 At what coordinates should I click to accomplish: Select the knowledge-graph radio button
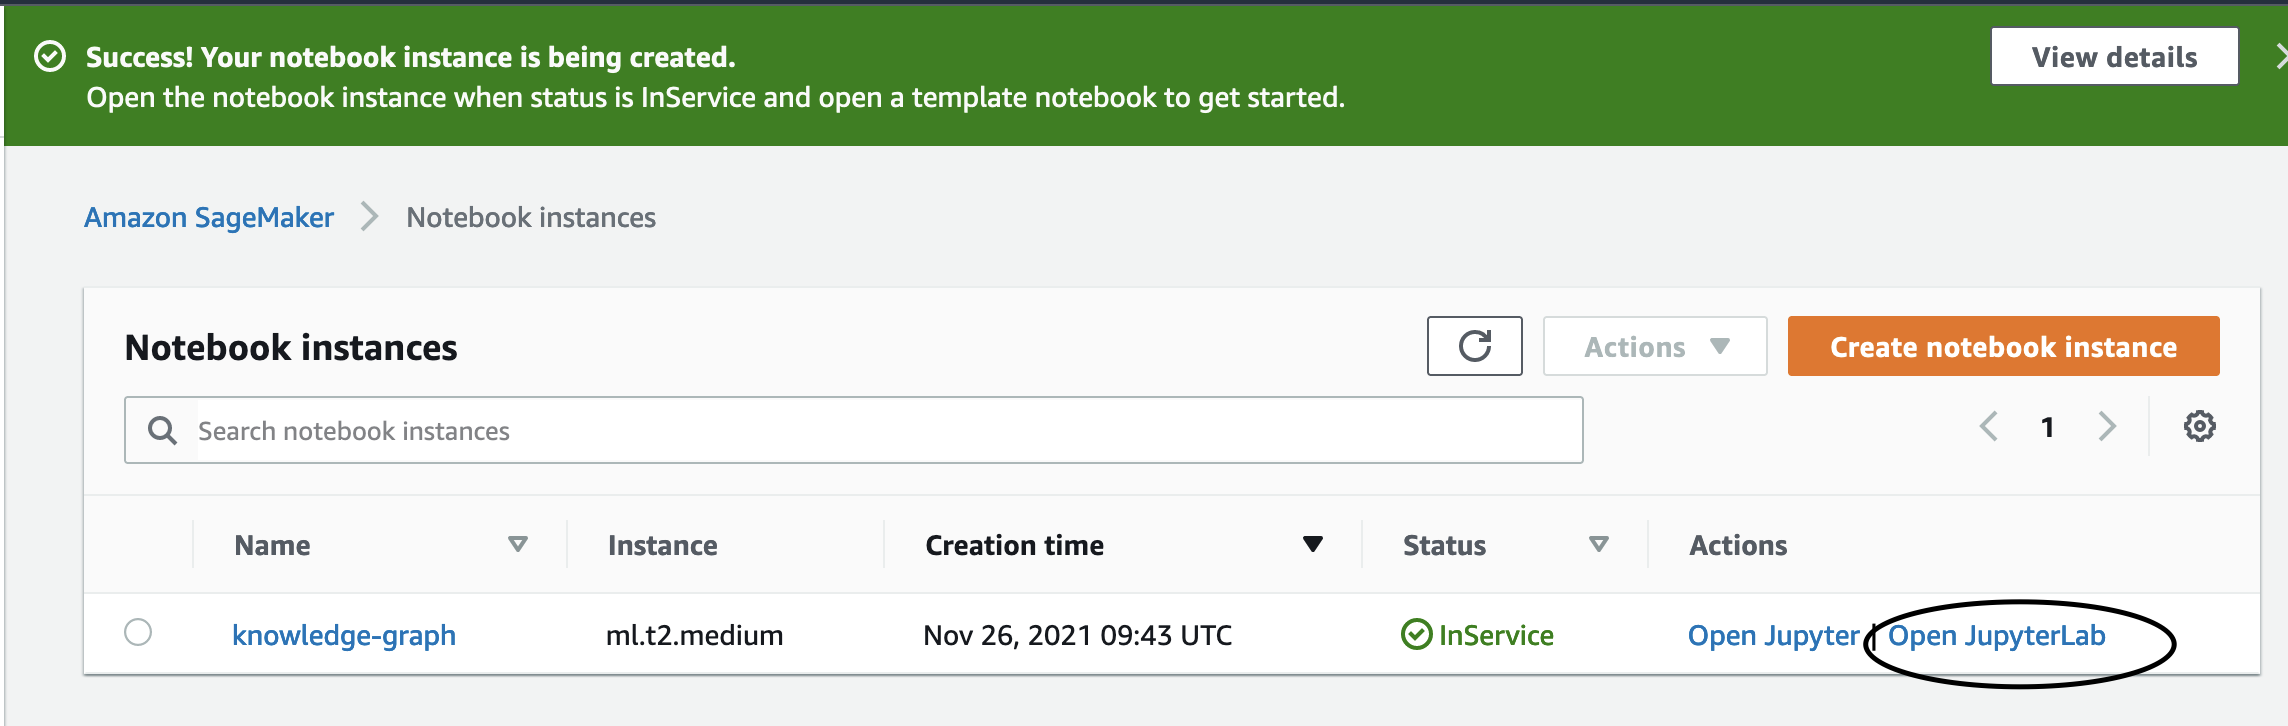(138, 632)
